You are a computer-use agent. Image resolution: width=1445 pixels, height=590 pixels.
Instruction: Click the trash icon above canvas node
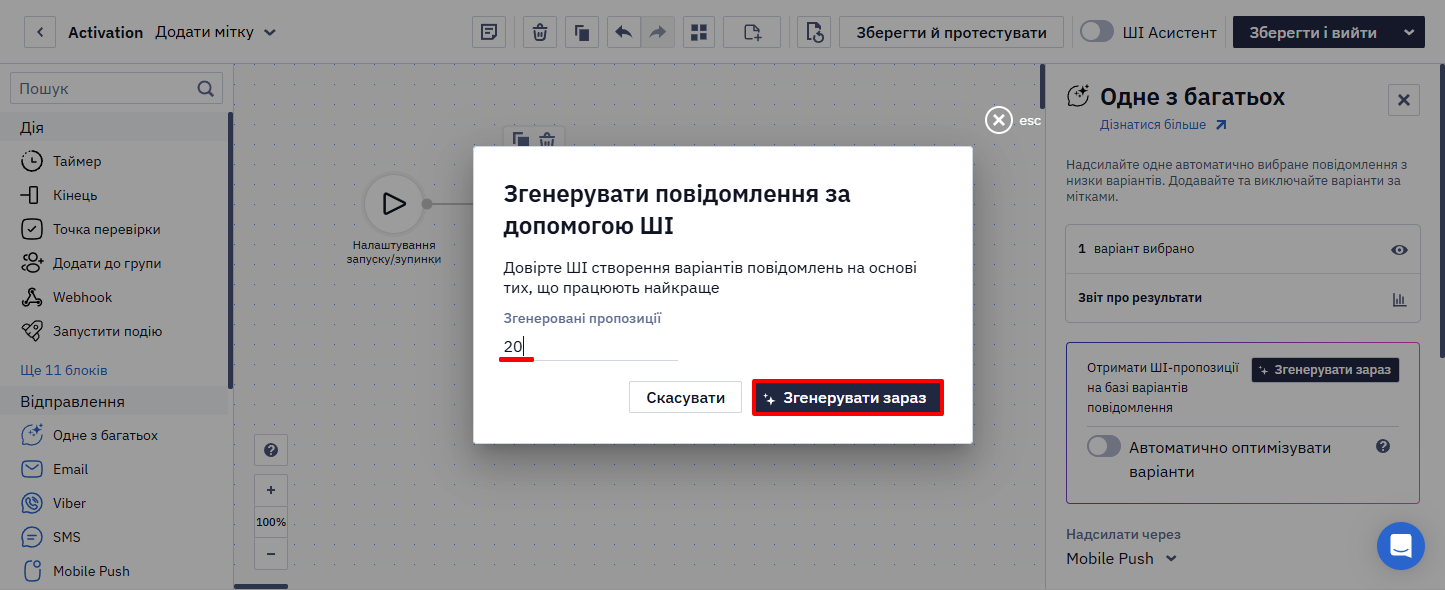547,140
